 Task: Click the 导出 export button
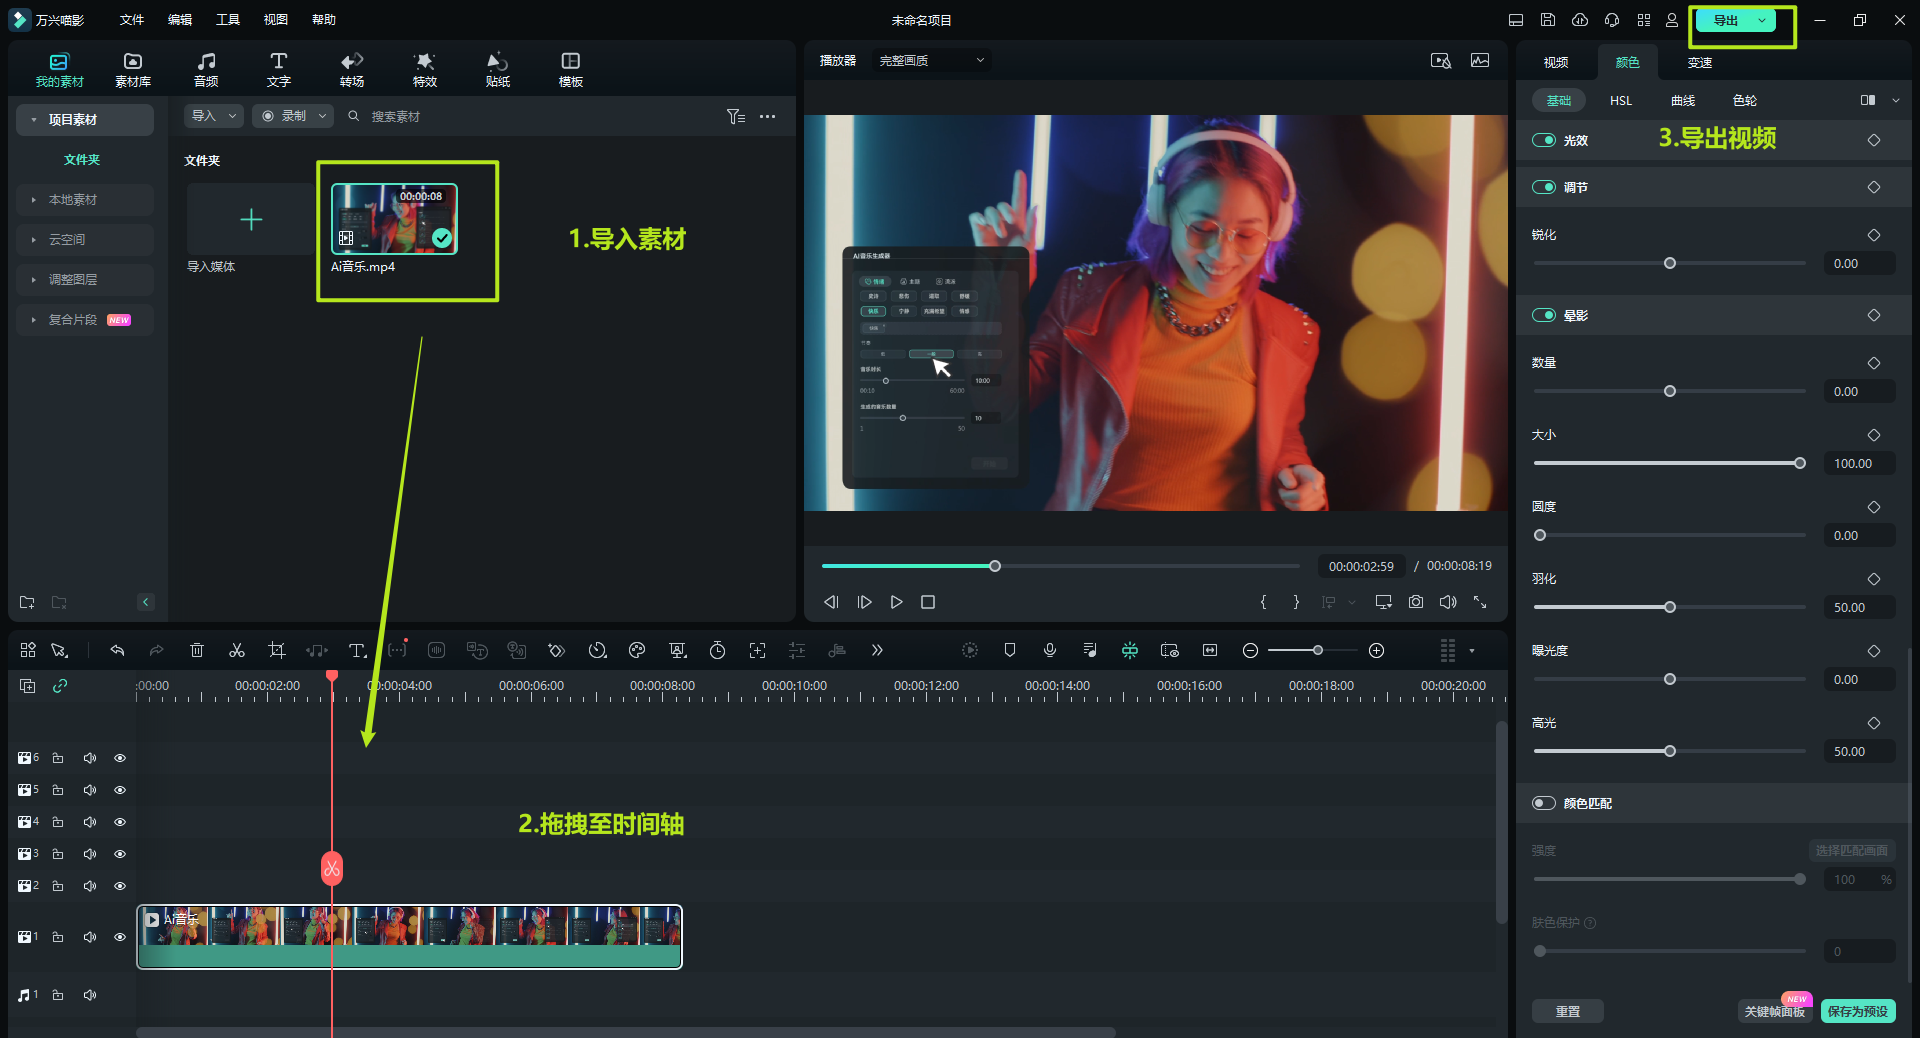point(1726,20)
